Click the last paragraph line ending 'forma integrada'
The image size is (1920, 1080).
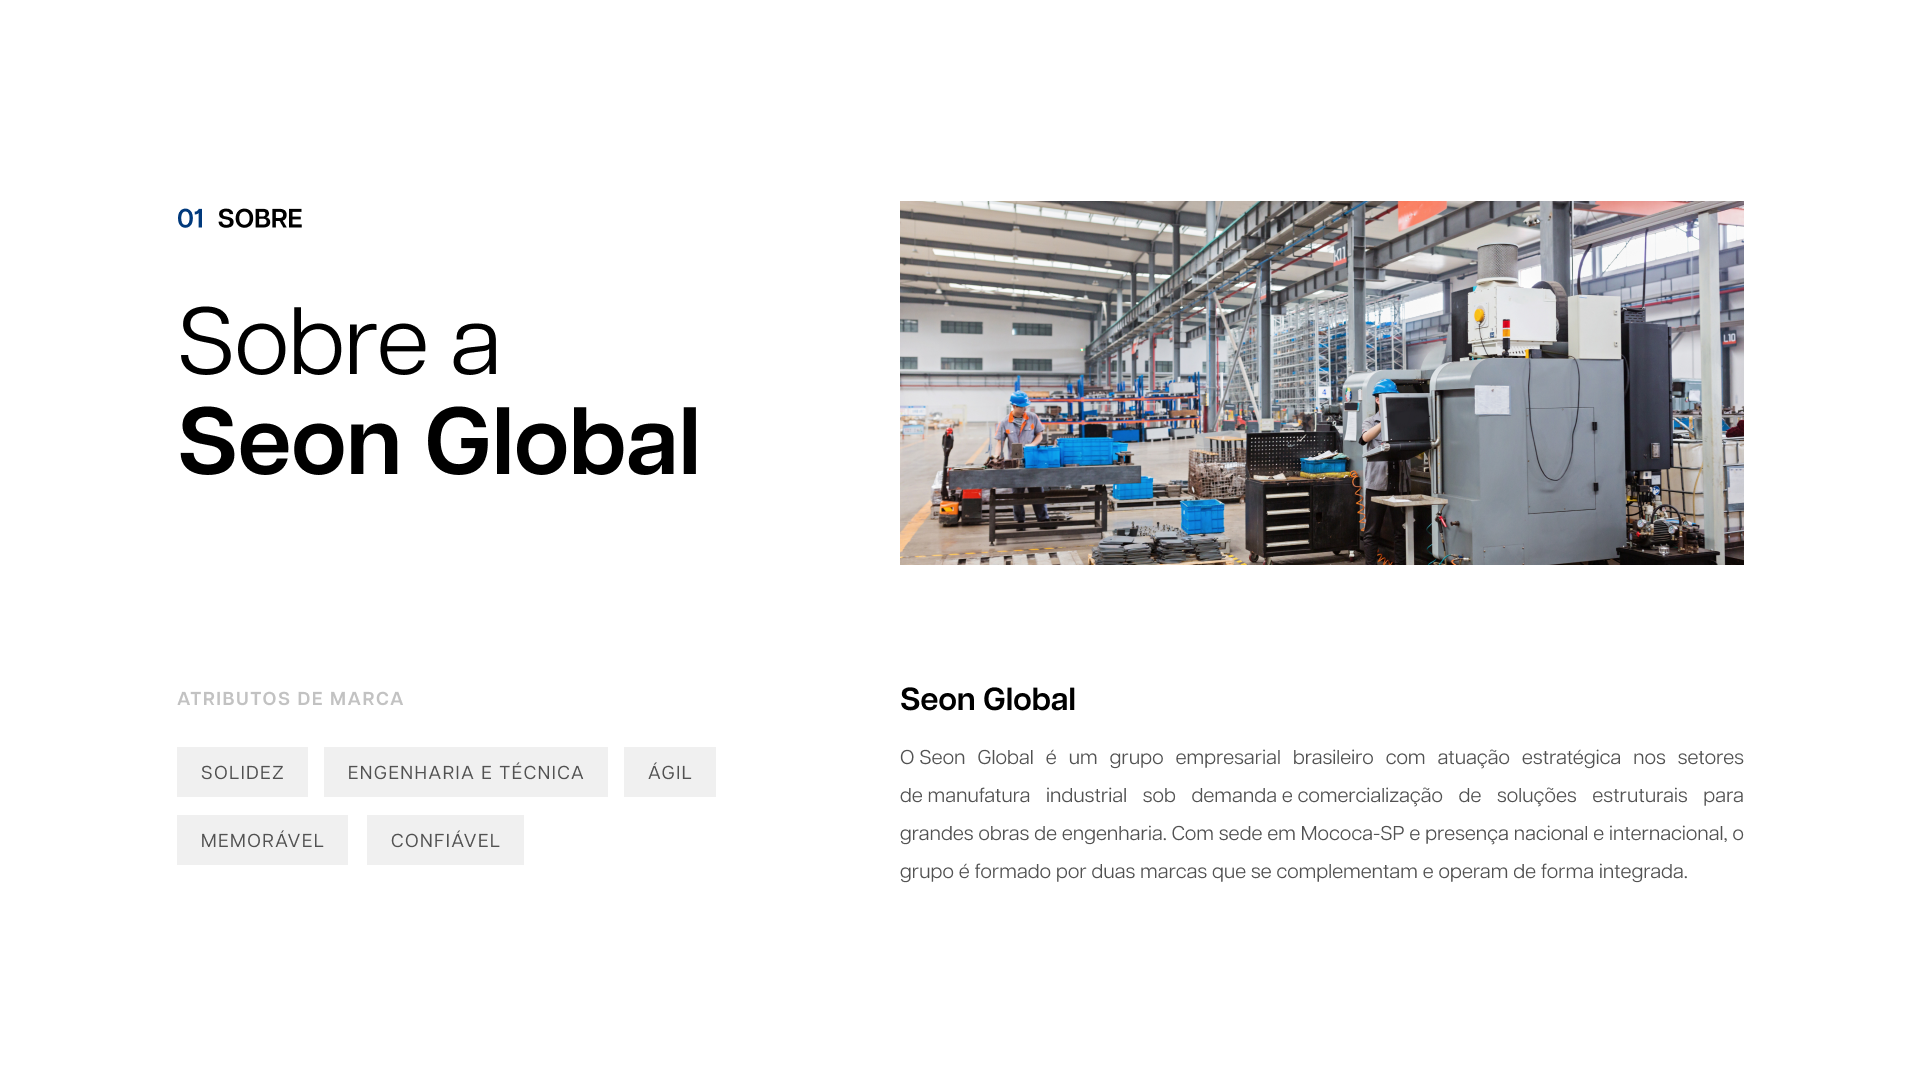coord(1292,872)
